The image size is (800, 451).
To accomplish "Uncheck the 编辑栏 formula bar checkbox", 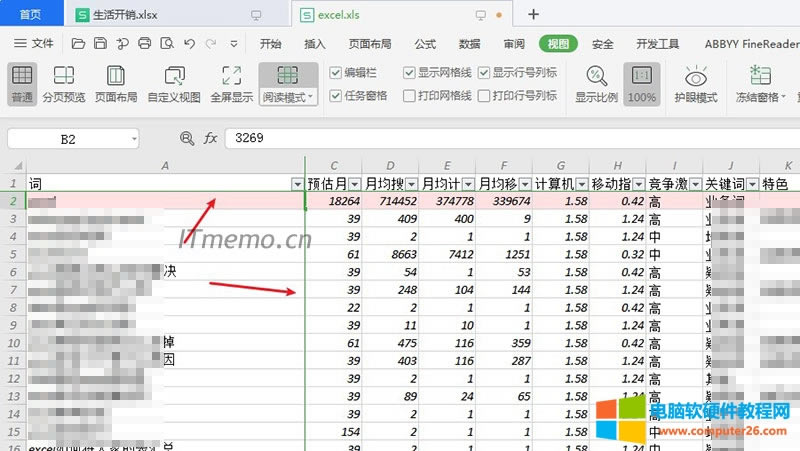I will (x=336, y=73).
